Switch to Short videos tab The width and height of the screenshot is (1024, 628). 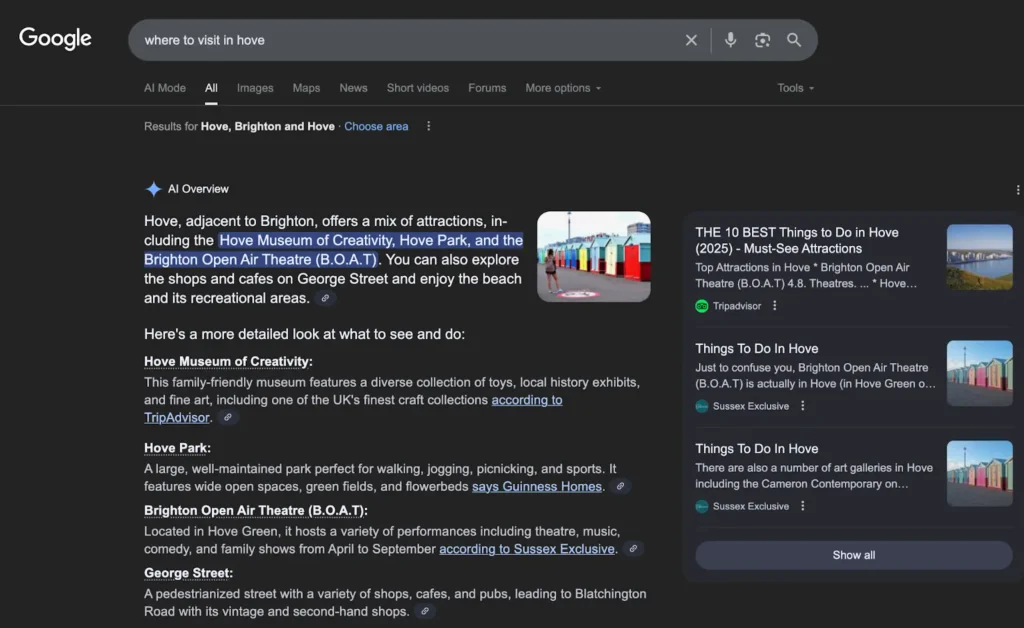[x=417, y=88]
